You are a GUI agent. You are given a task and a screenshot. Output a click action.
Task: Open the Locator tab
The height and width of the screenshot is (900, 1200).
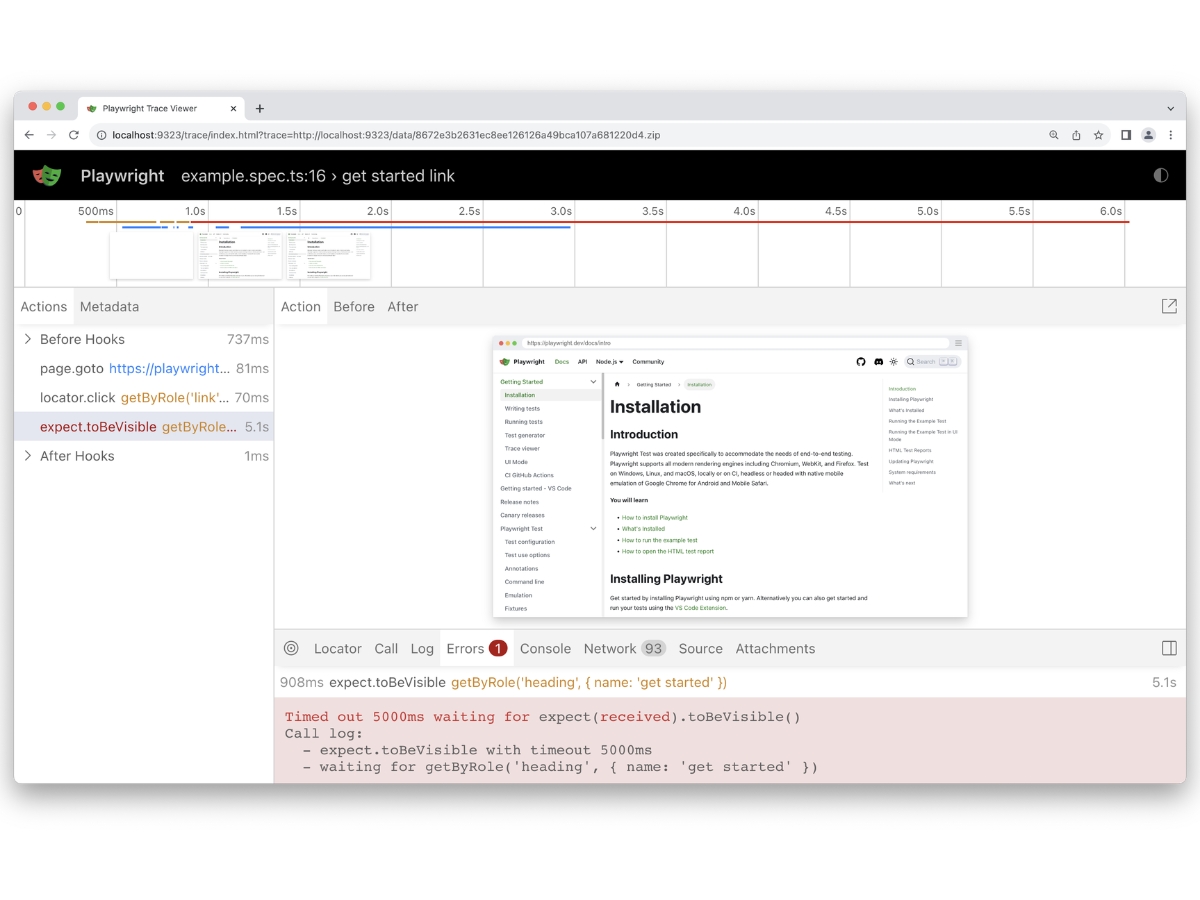click(338, 648)
